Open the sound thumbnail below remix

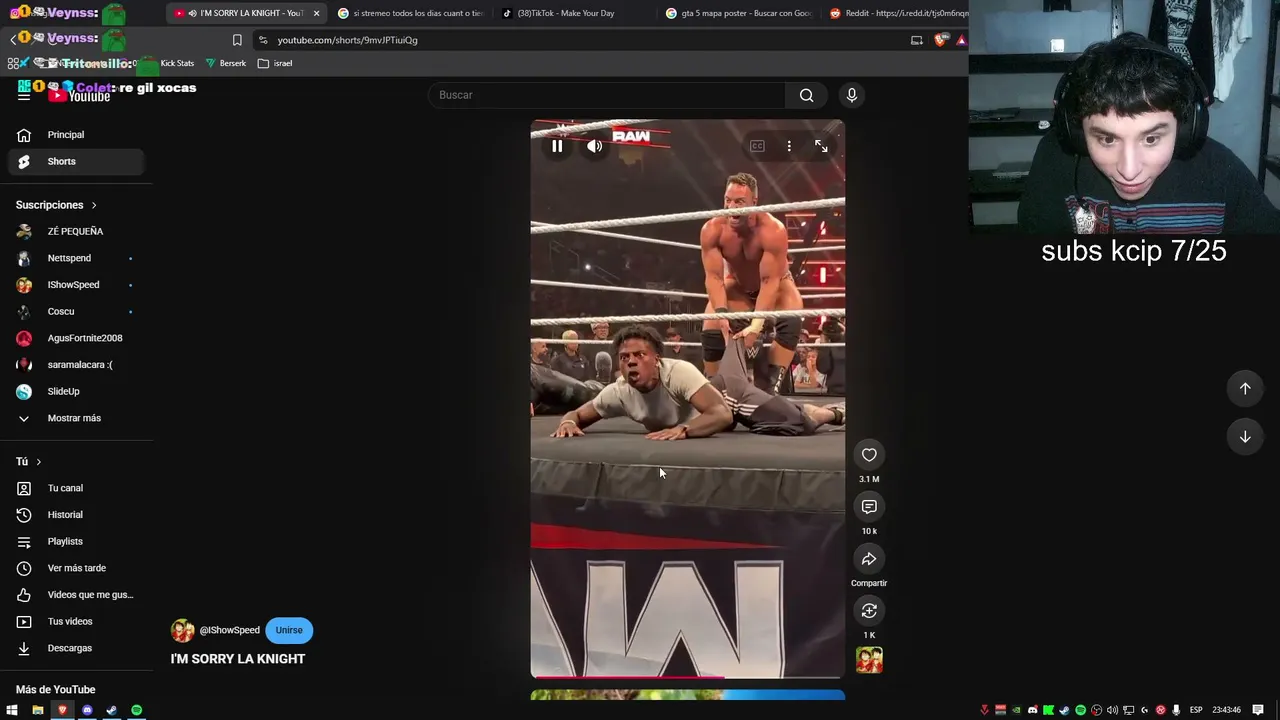[869, 660]
